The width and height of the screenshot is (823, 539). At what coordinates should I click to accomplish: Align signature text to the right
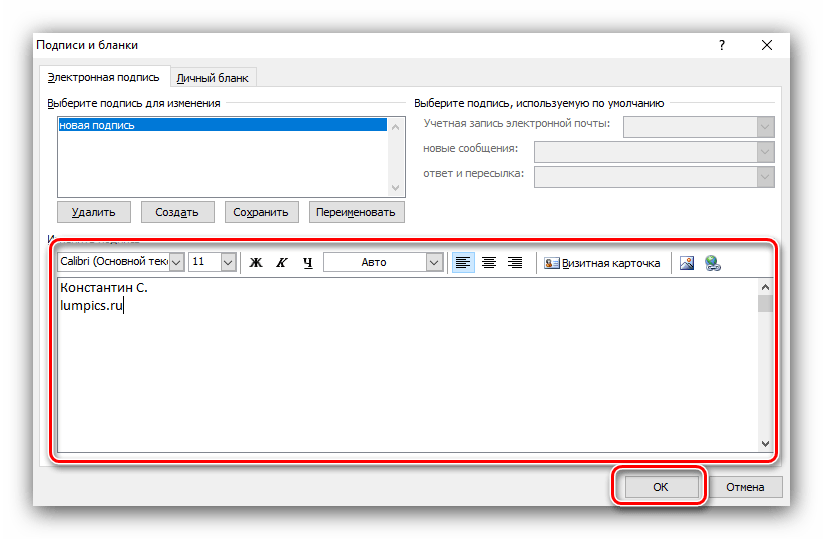[x=515, y=263]
